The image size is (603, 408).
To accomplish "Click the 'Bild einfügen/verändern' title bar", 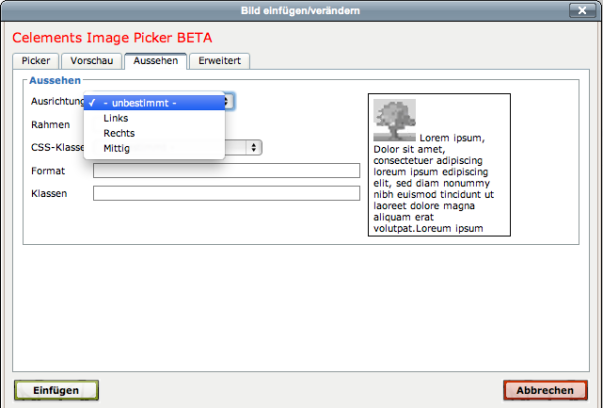I will pyautogui.click(x=300, y=10).
